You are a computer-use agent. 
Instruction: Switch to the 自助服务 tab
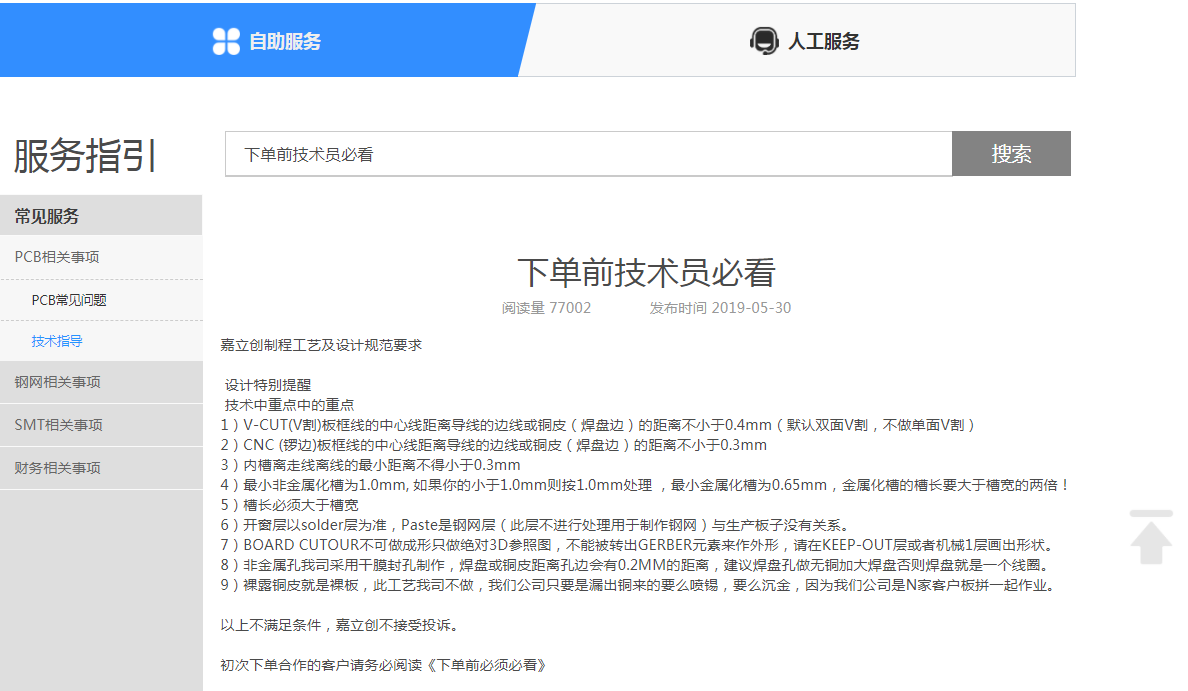pyautogui.click(x=284, y=42)
